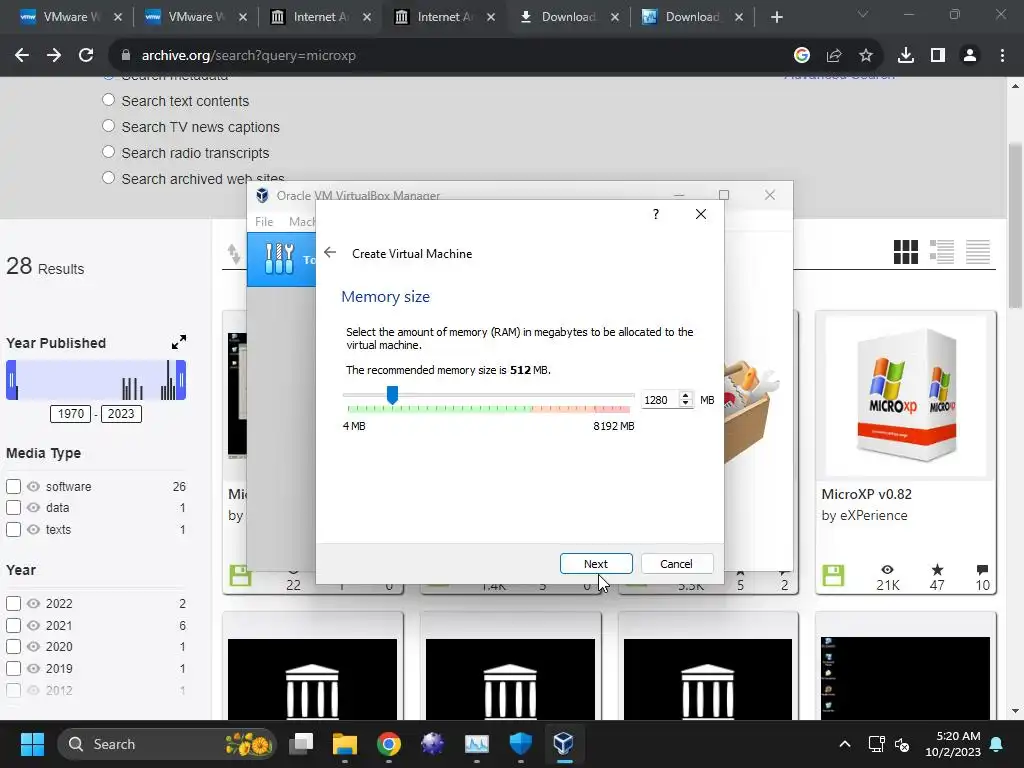Increase memory size with spinner up arrow
The image size is (1024, 768).
click(x=685, y=395)
